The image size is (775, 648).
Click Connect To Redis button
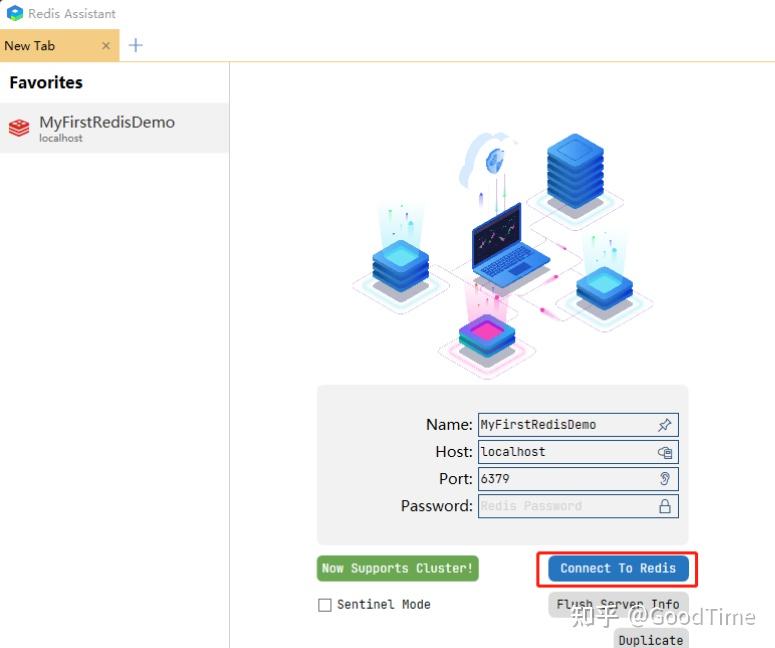pyautogui.click(x=618, y=568)
